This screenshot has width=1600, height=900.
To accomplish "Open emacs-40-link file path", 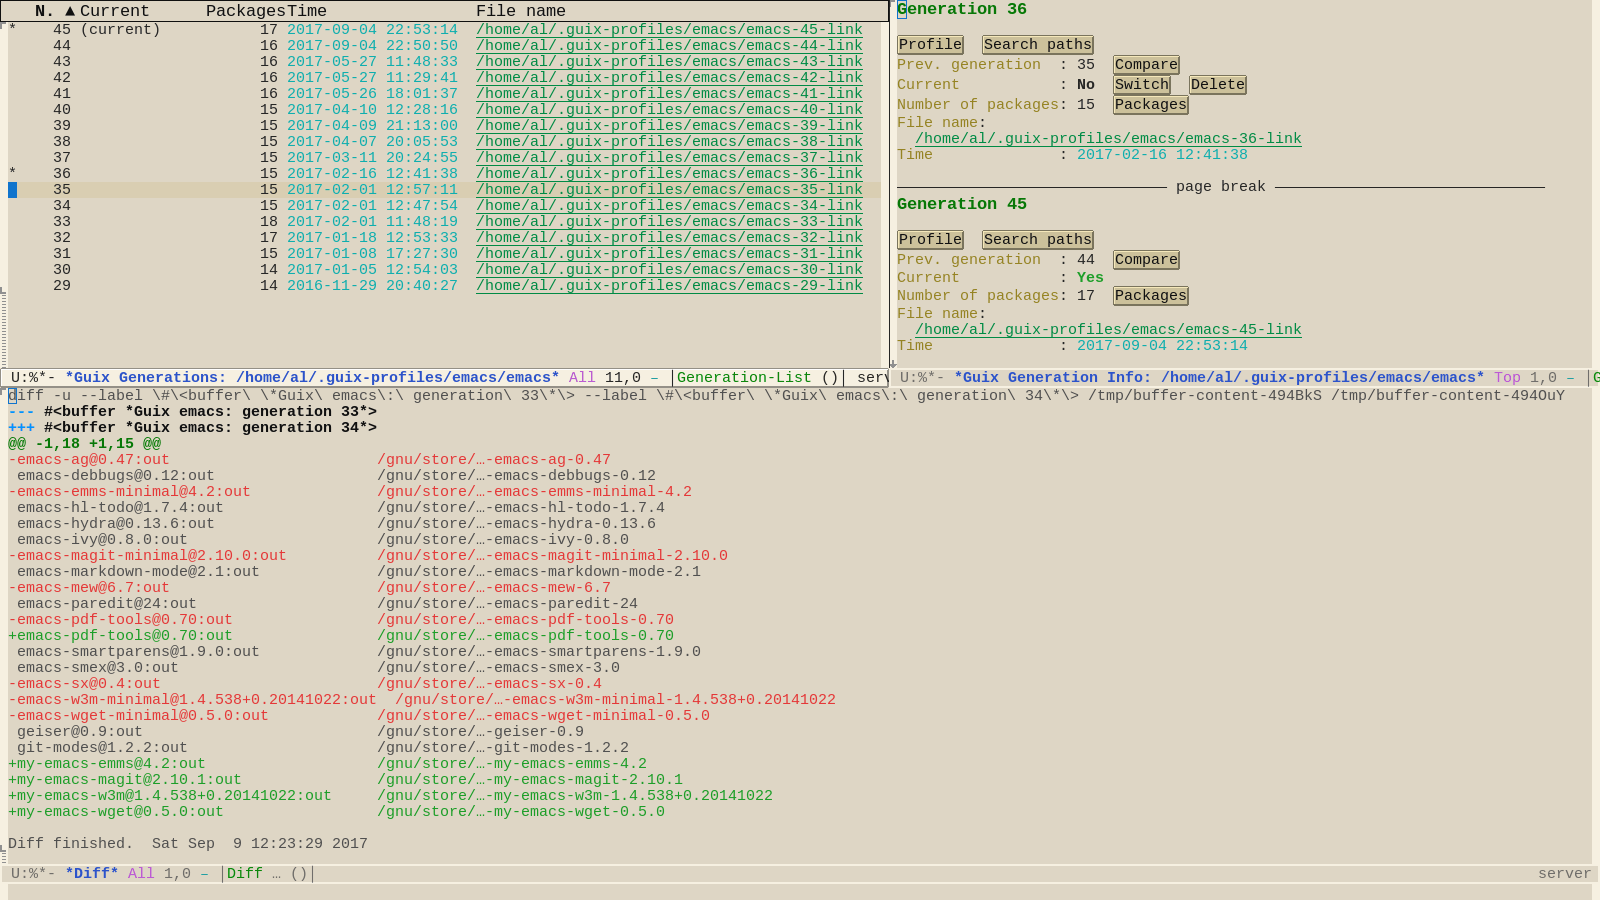I will [669, 110].
